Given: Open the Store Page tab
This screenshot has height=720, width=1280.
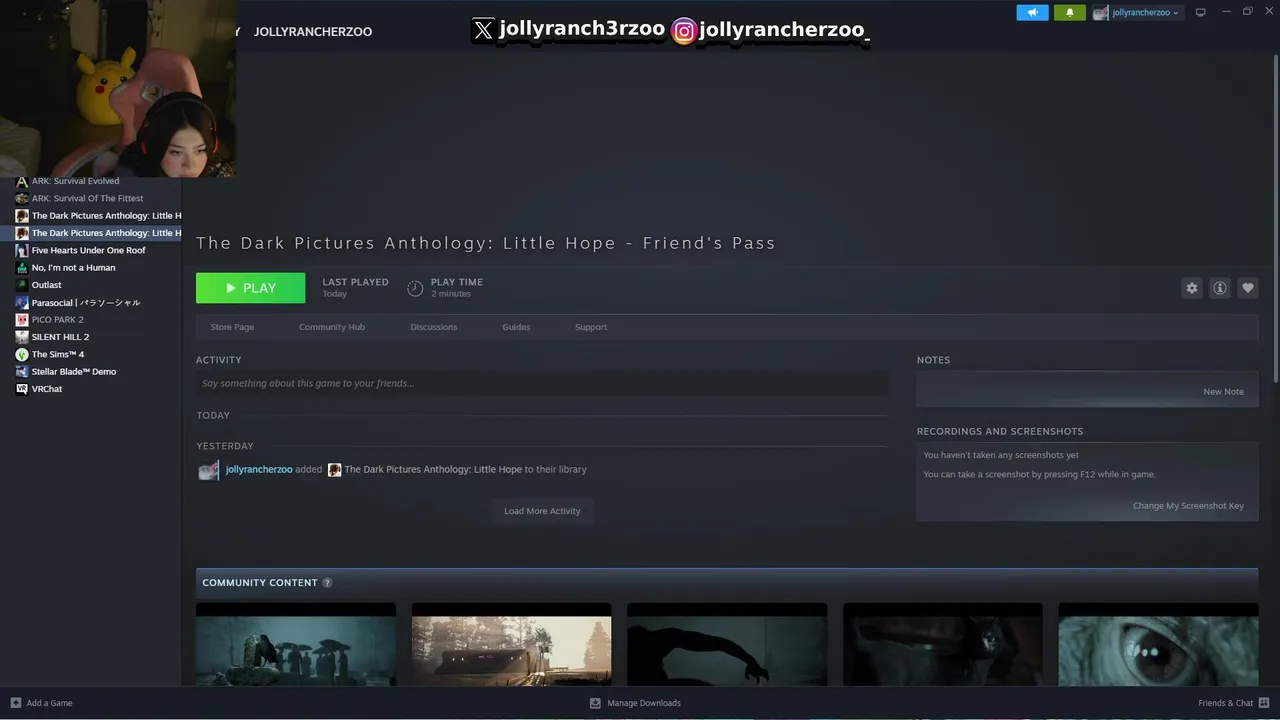Looking at the screenshot, I should pyautogui.click(x=232, y=327).
